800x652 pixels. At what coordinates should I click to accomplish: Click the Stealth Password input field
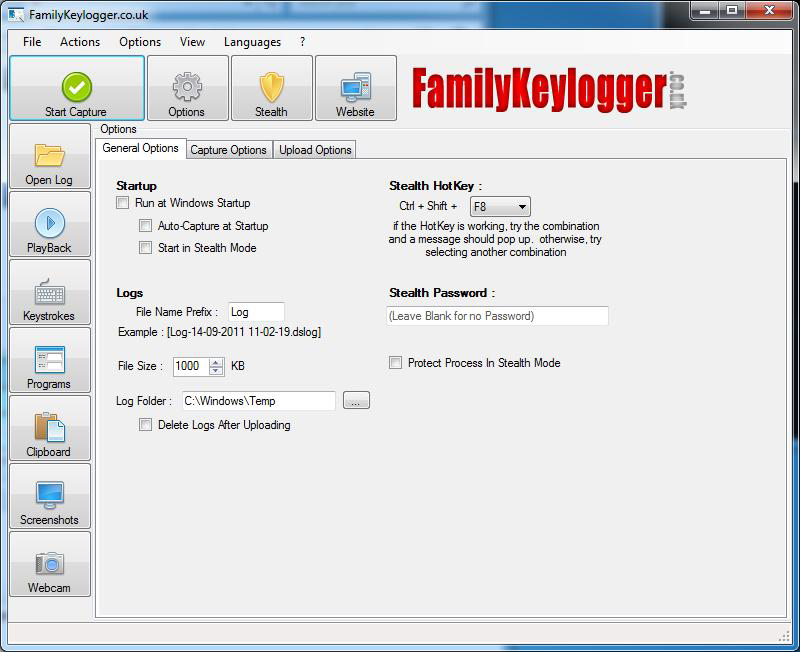497,316
